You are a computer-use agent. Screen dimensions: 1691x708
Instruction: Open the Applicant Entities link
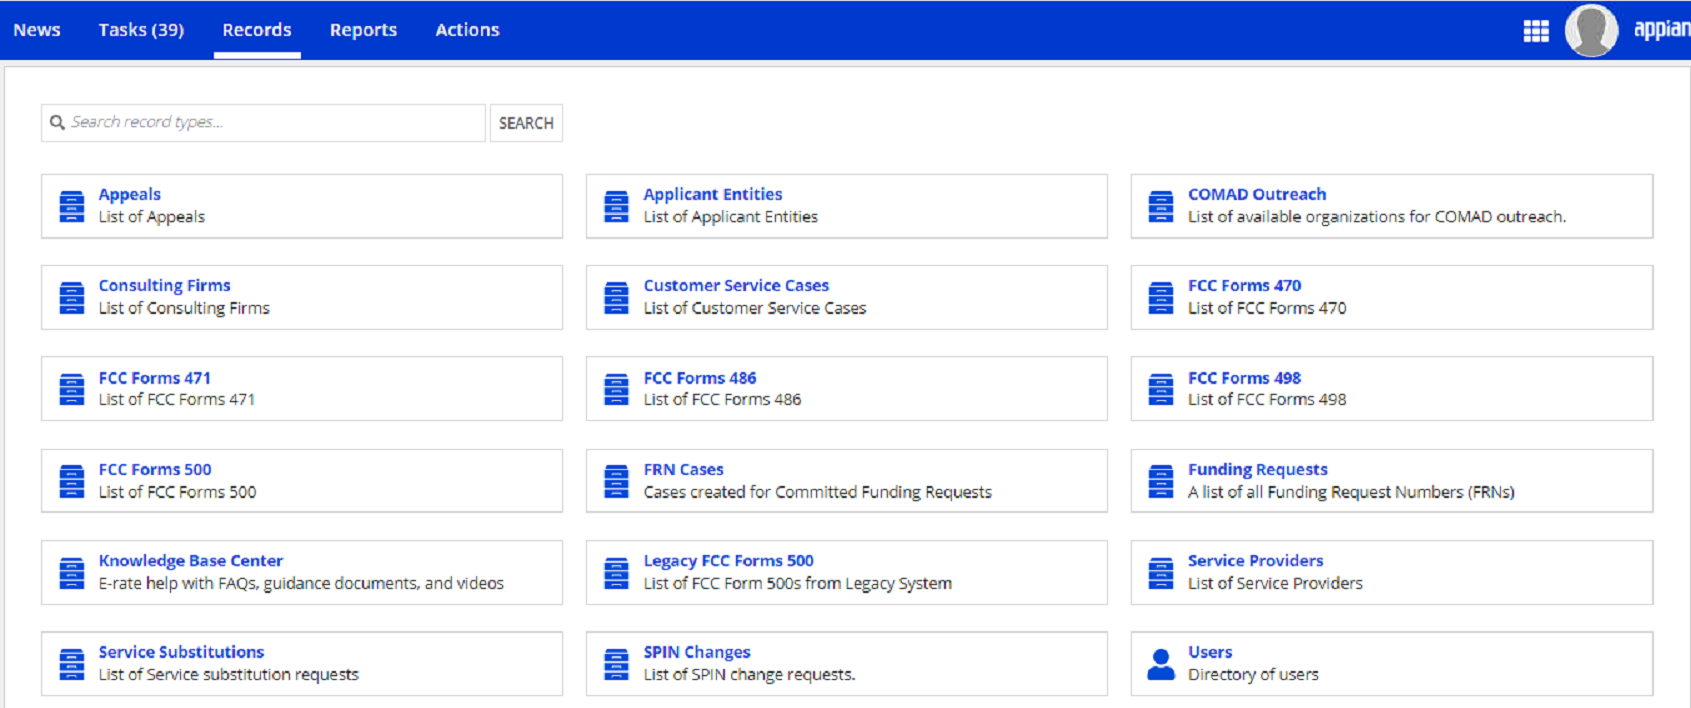click(x=712, y=194)
